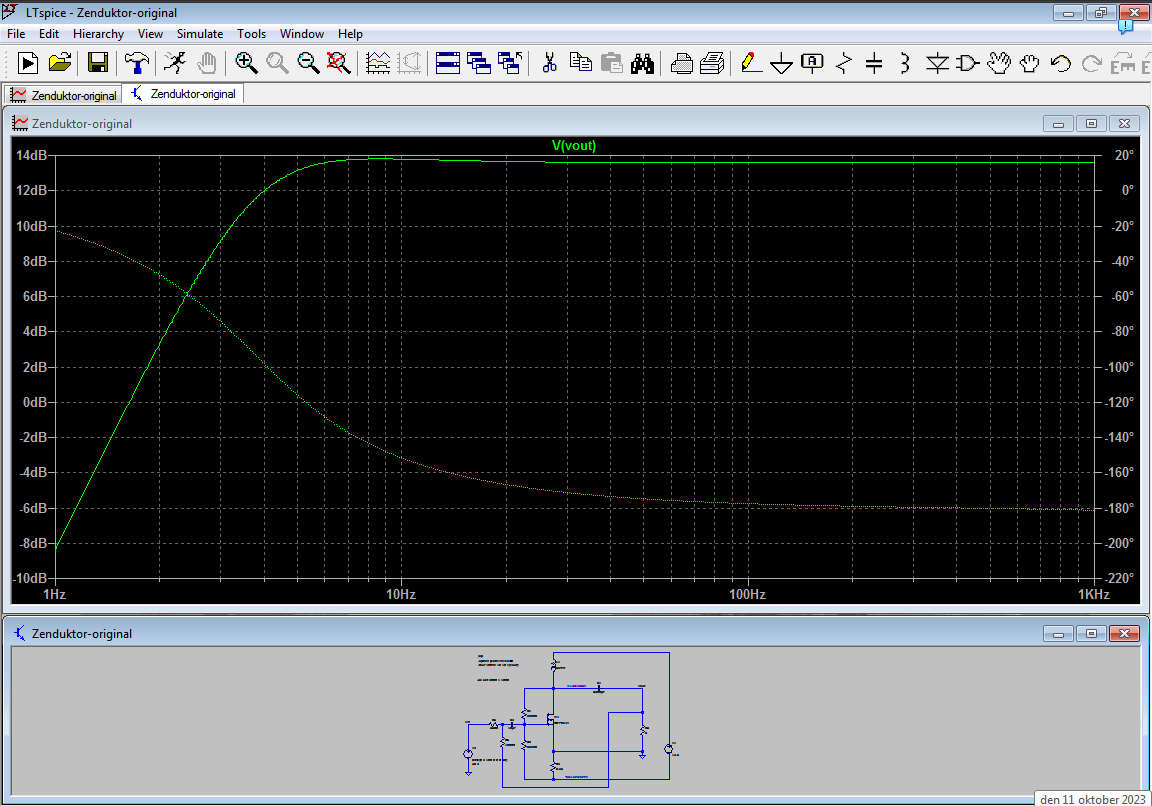Open the Help menu

(x=350, y=34)
